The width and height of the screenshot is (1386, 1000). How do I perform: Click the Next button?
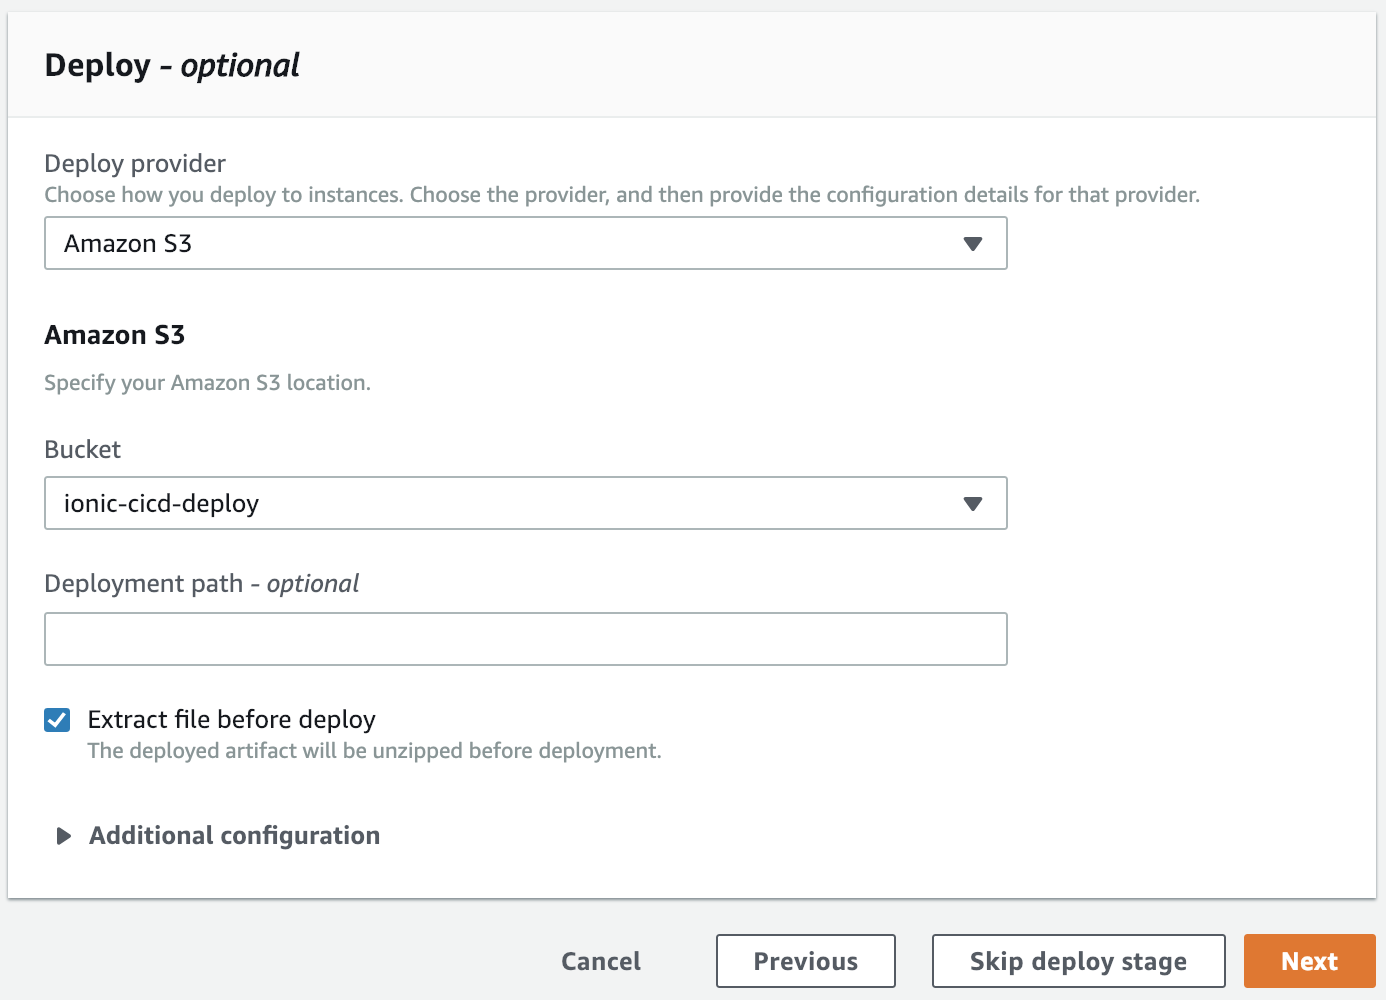tap(1309, 961)
